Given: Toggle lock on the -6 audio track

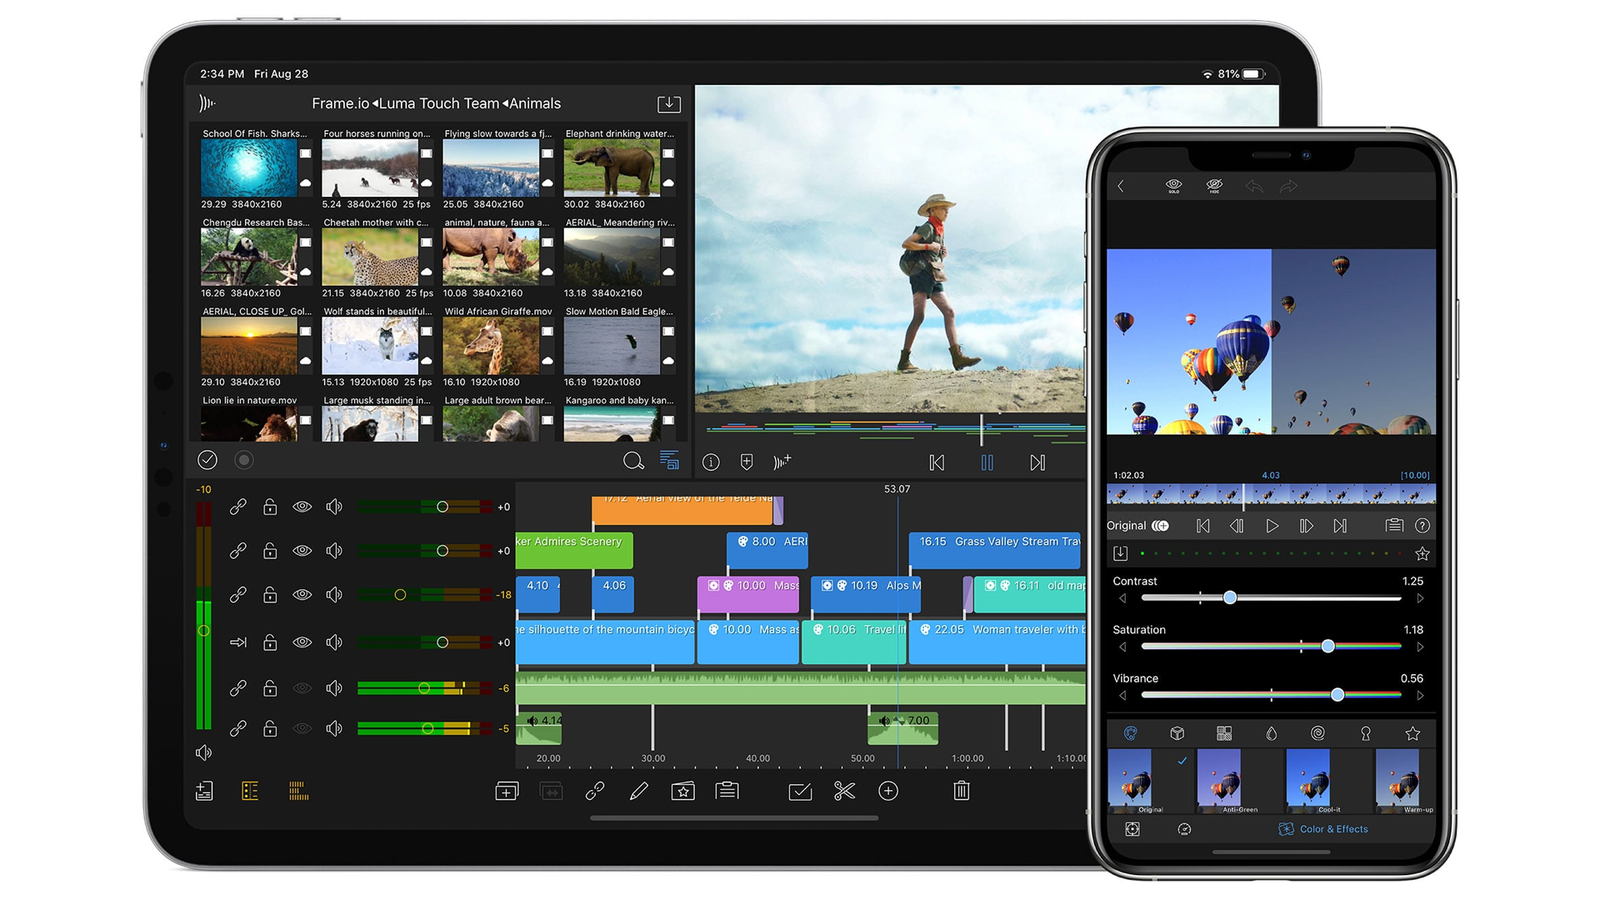Looking at the screenshot, I should 270,688.
